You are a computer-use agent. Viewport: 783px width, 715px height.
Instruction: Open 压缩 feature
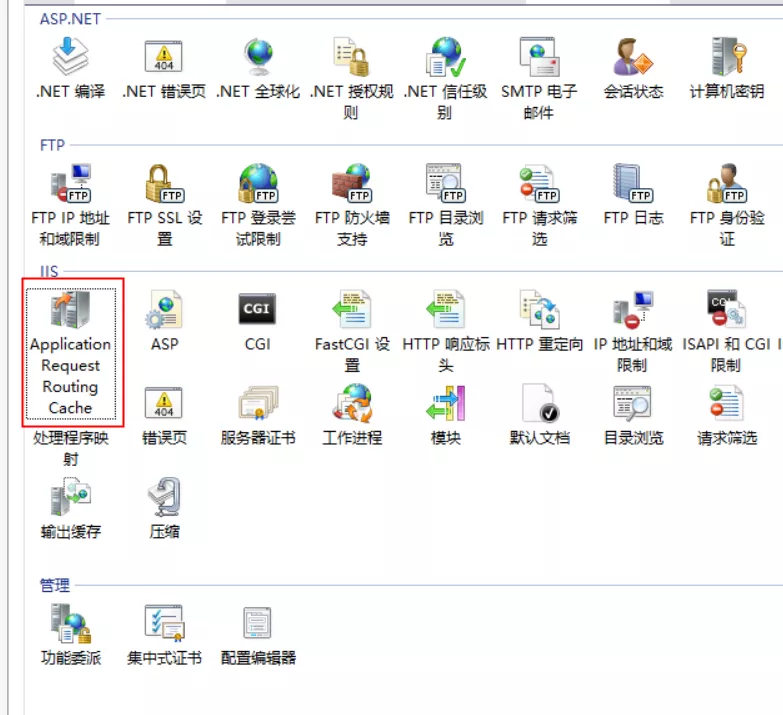point(164,509)
